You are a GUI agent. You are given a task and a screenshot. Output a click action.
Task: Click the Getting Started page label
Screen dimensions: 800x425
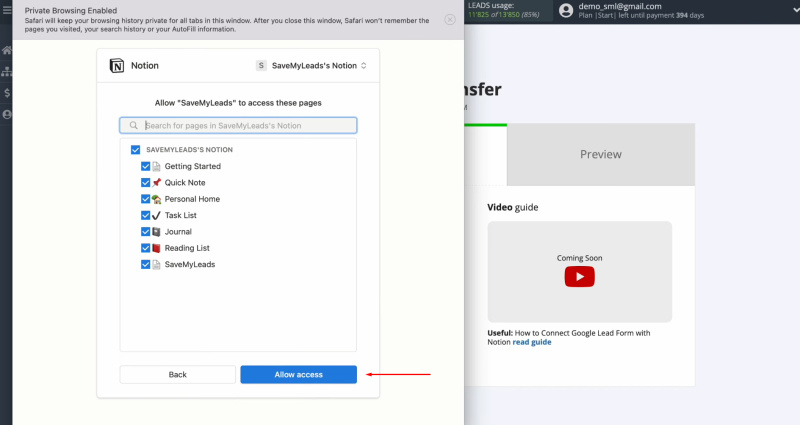[x=193, y=166]
